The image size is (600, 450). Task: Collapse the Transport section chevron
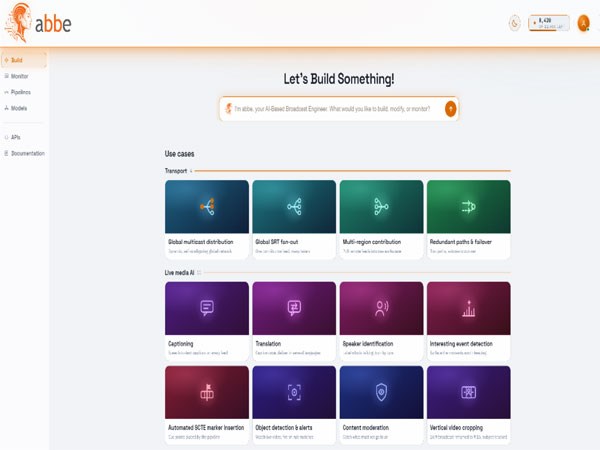[x=191, y=171]
